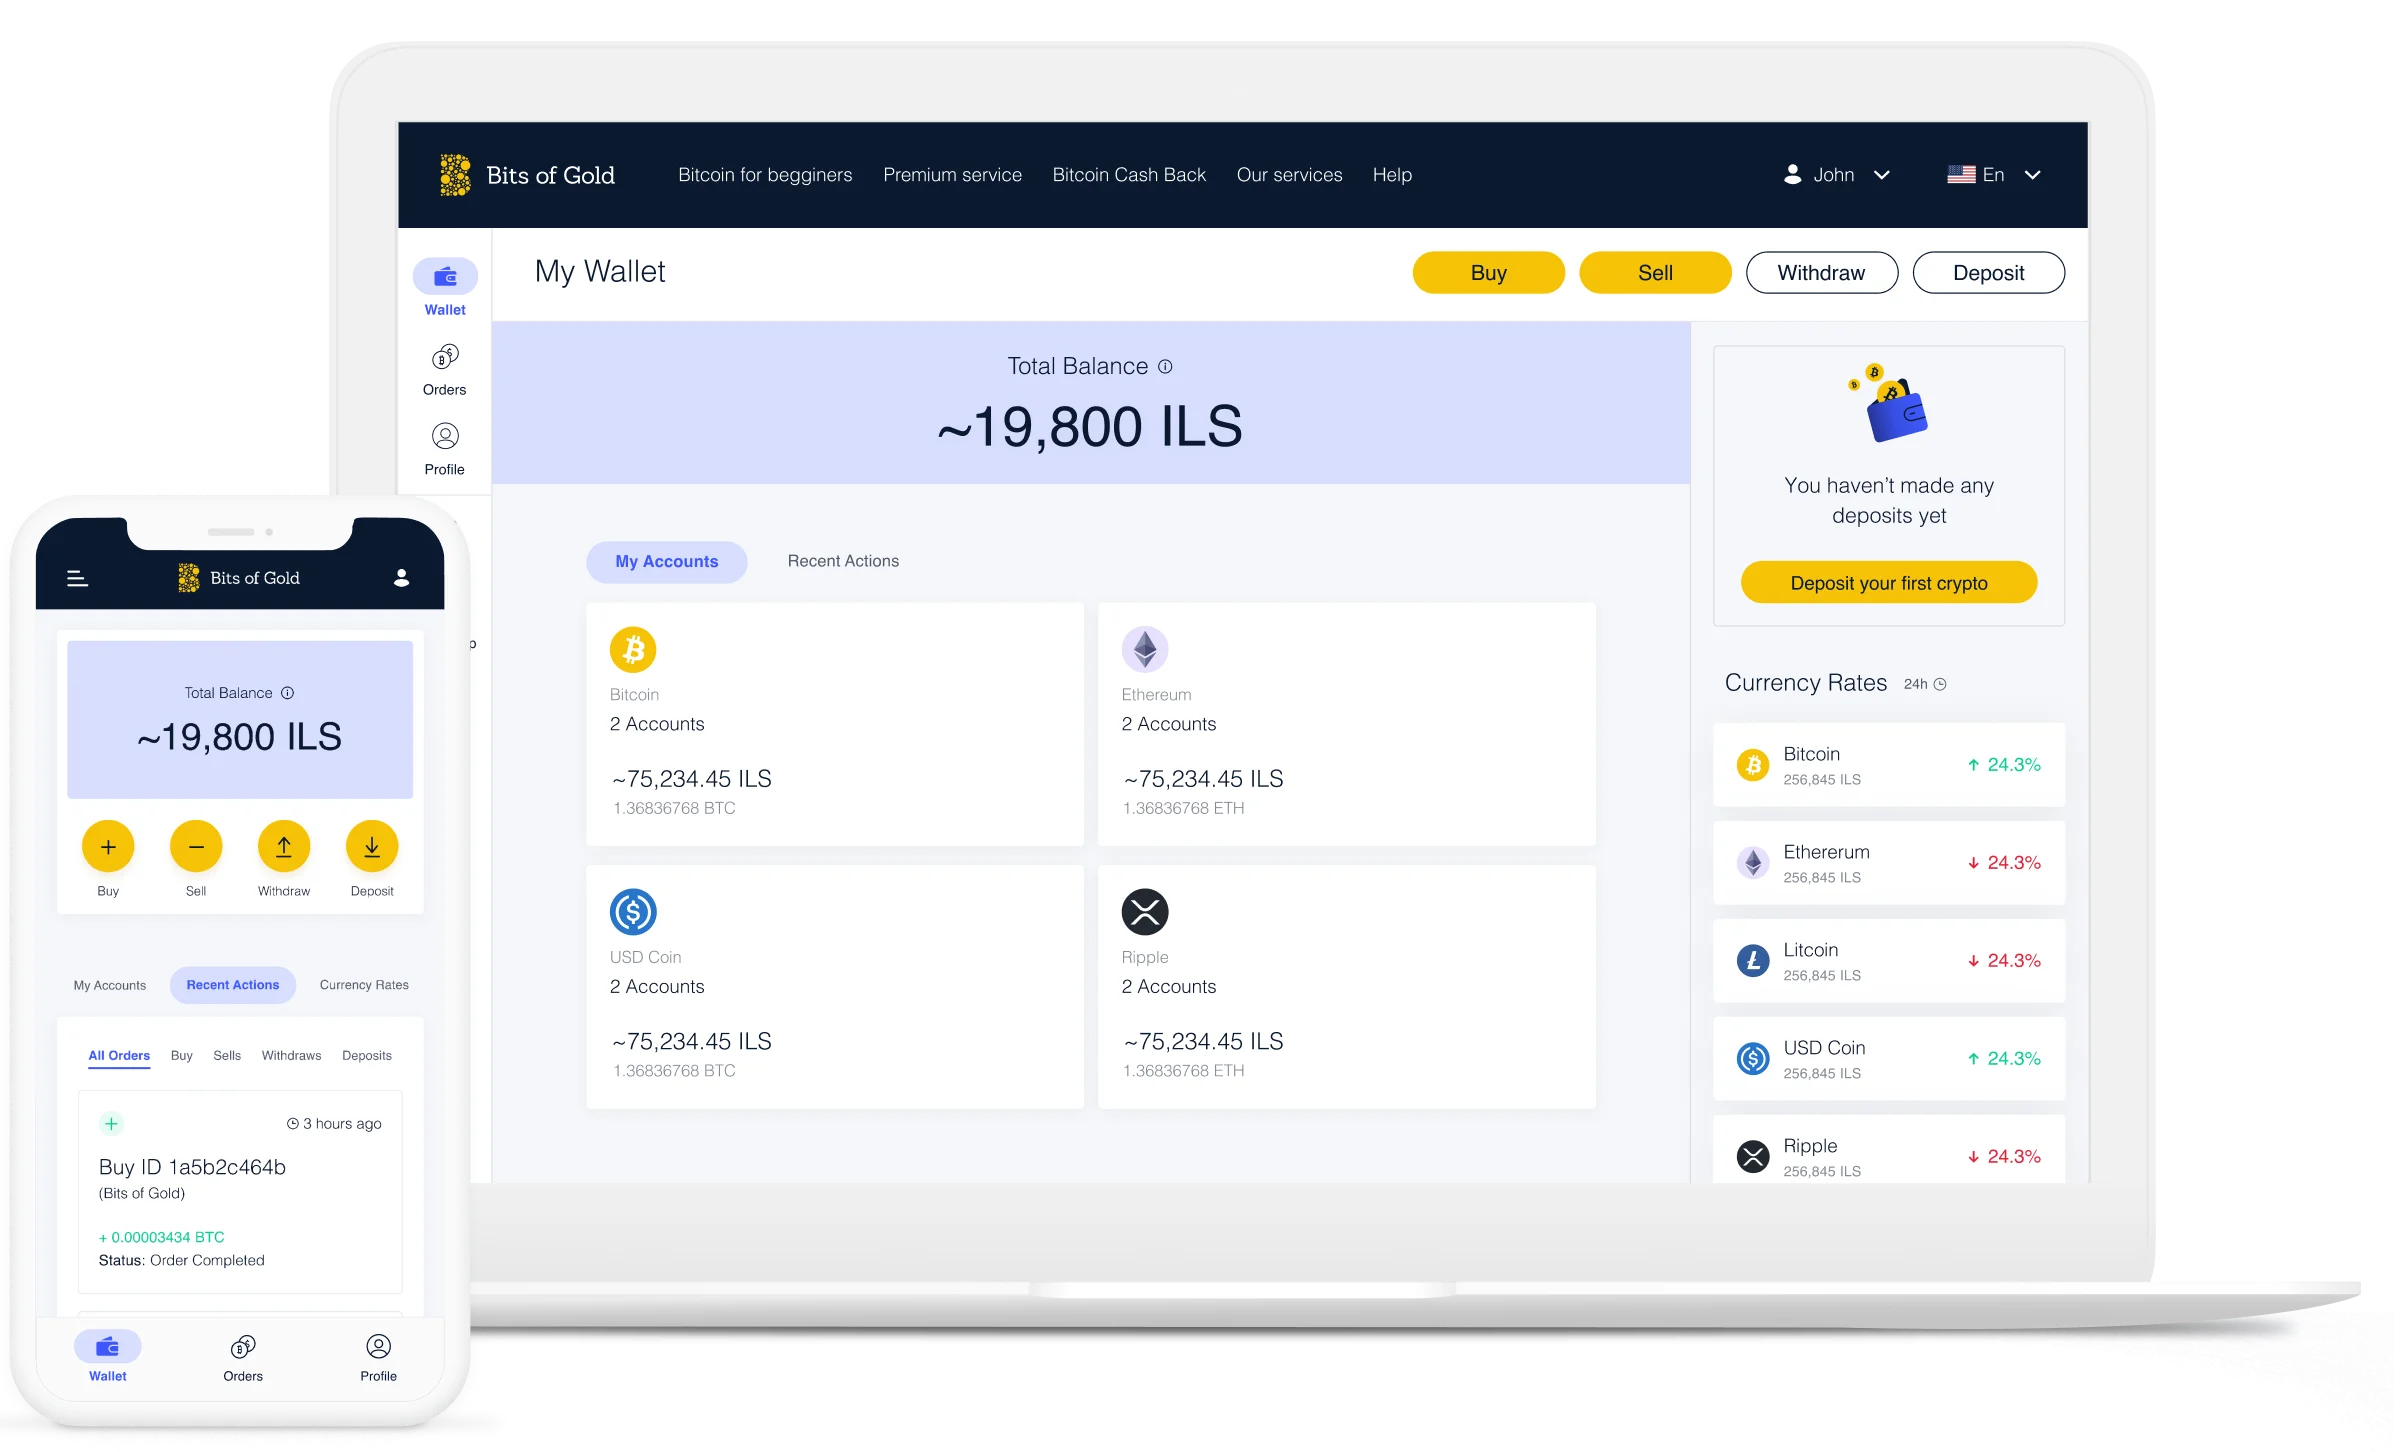Tap the mobile Buy plus icon
The width and height of the screenshot is (2400, 1452).
[108, 847]
